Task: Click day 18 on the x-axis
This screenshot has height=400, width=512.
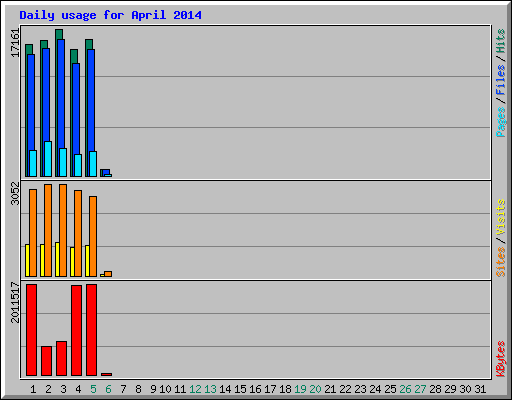Action: [x=285, y=389]
